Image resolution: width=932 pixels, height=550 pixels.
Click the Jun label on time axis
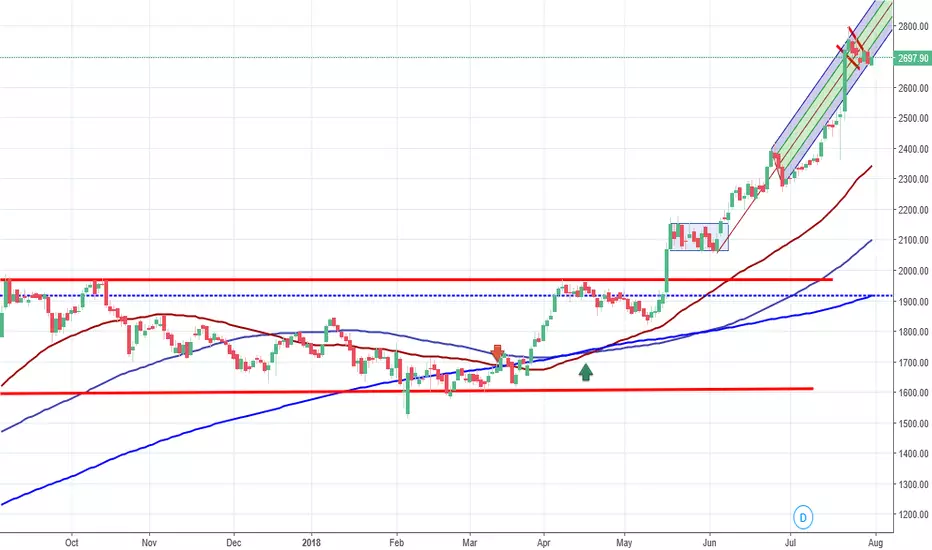[x=709, y=543]
